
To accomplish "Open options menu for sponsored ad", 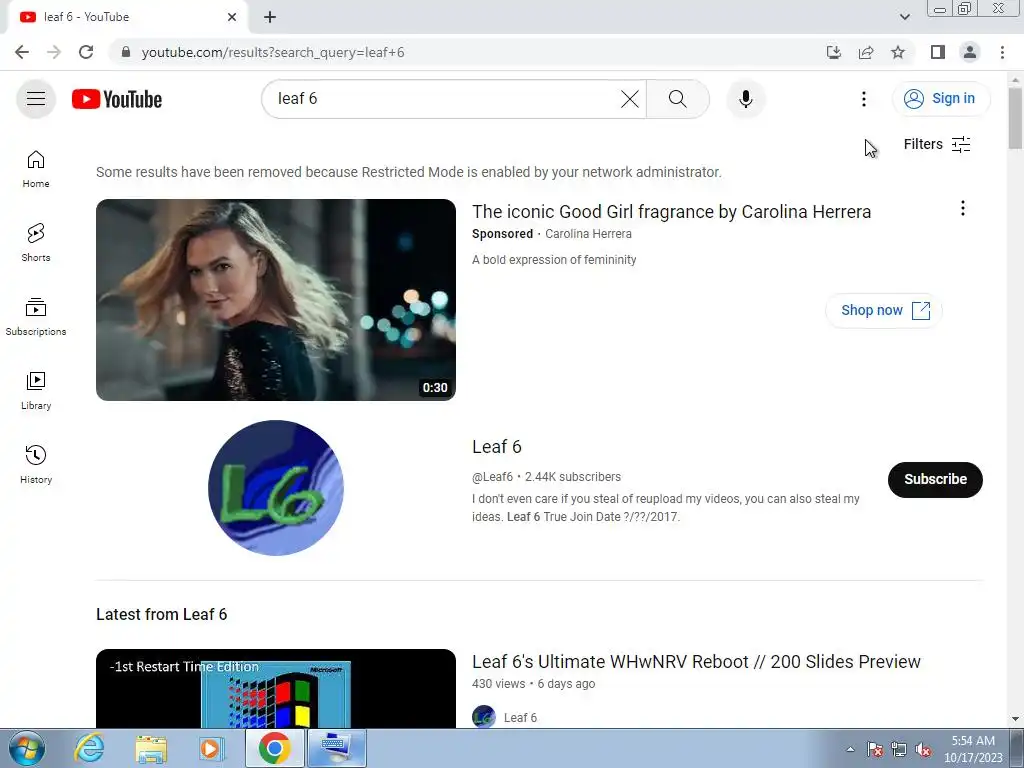I will 963,208.
